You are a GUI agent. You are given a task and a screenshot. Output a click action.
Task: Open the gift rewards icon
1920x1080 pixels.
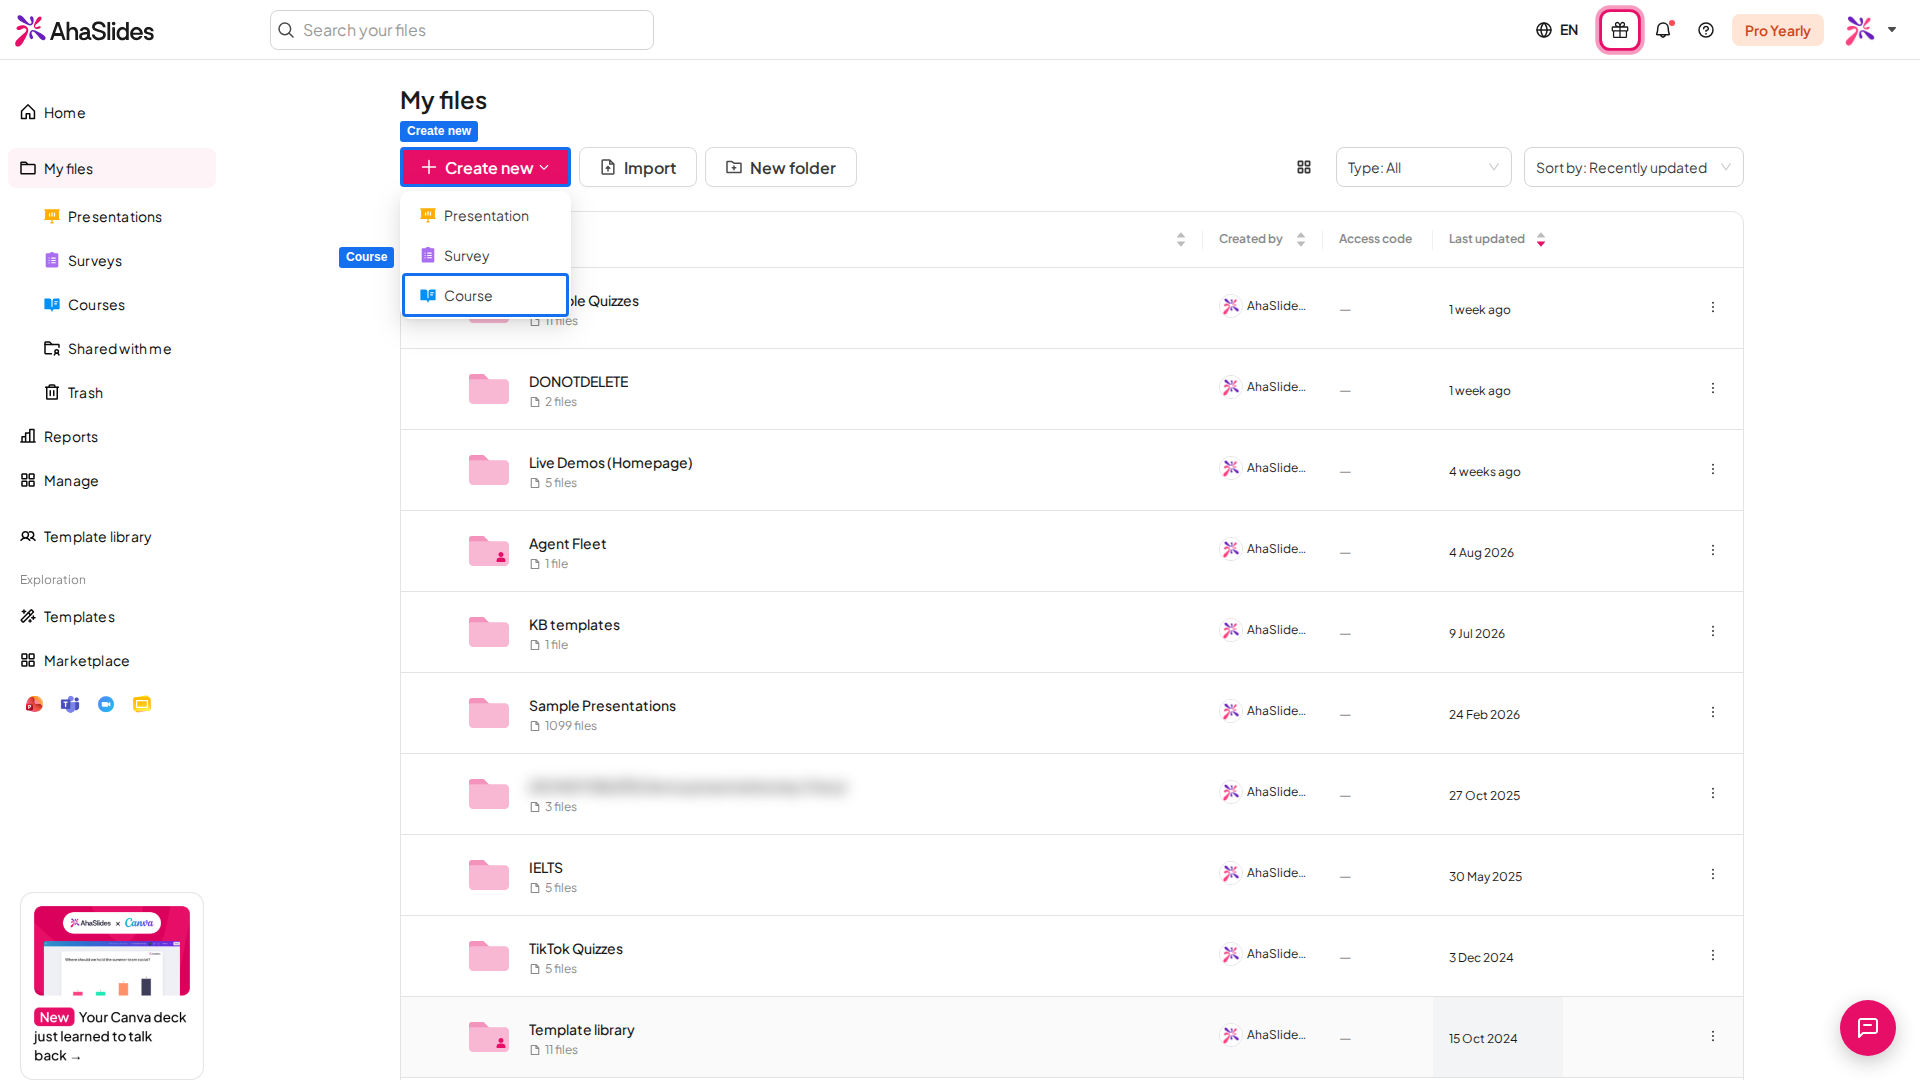tap(1620, 30)
